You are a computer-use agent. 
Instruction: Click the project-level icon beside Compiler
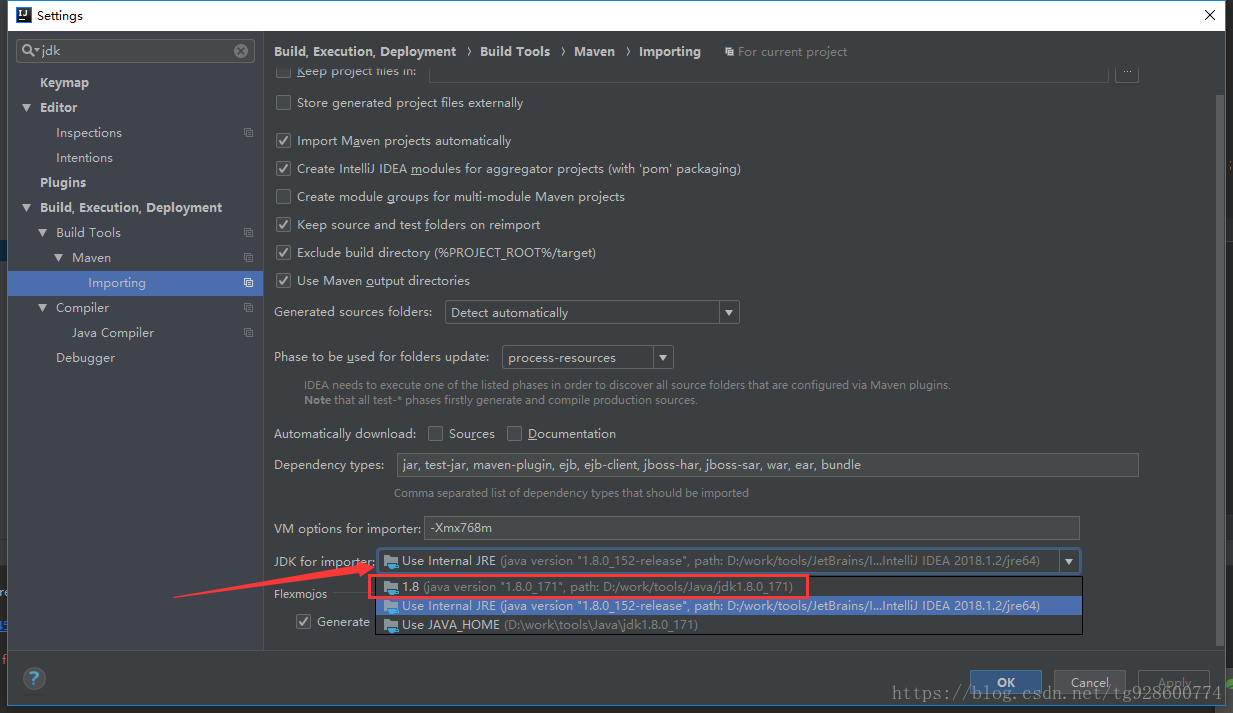248,308
